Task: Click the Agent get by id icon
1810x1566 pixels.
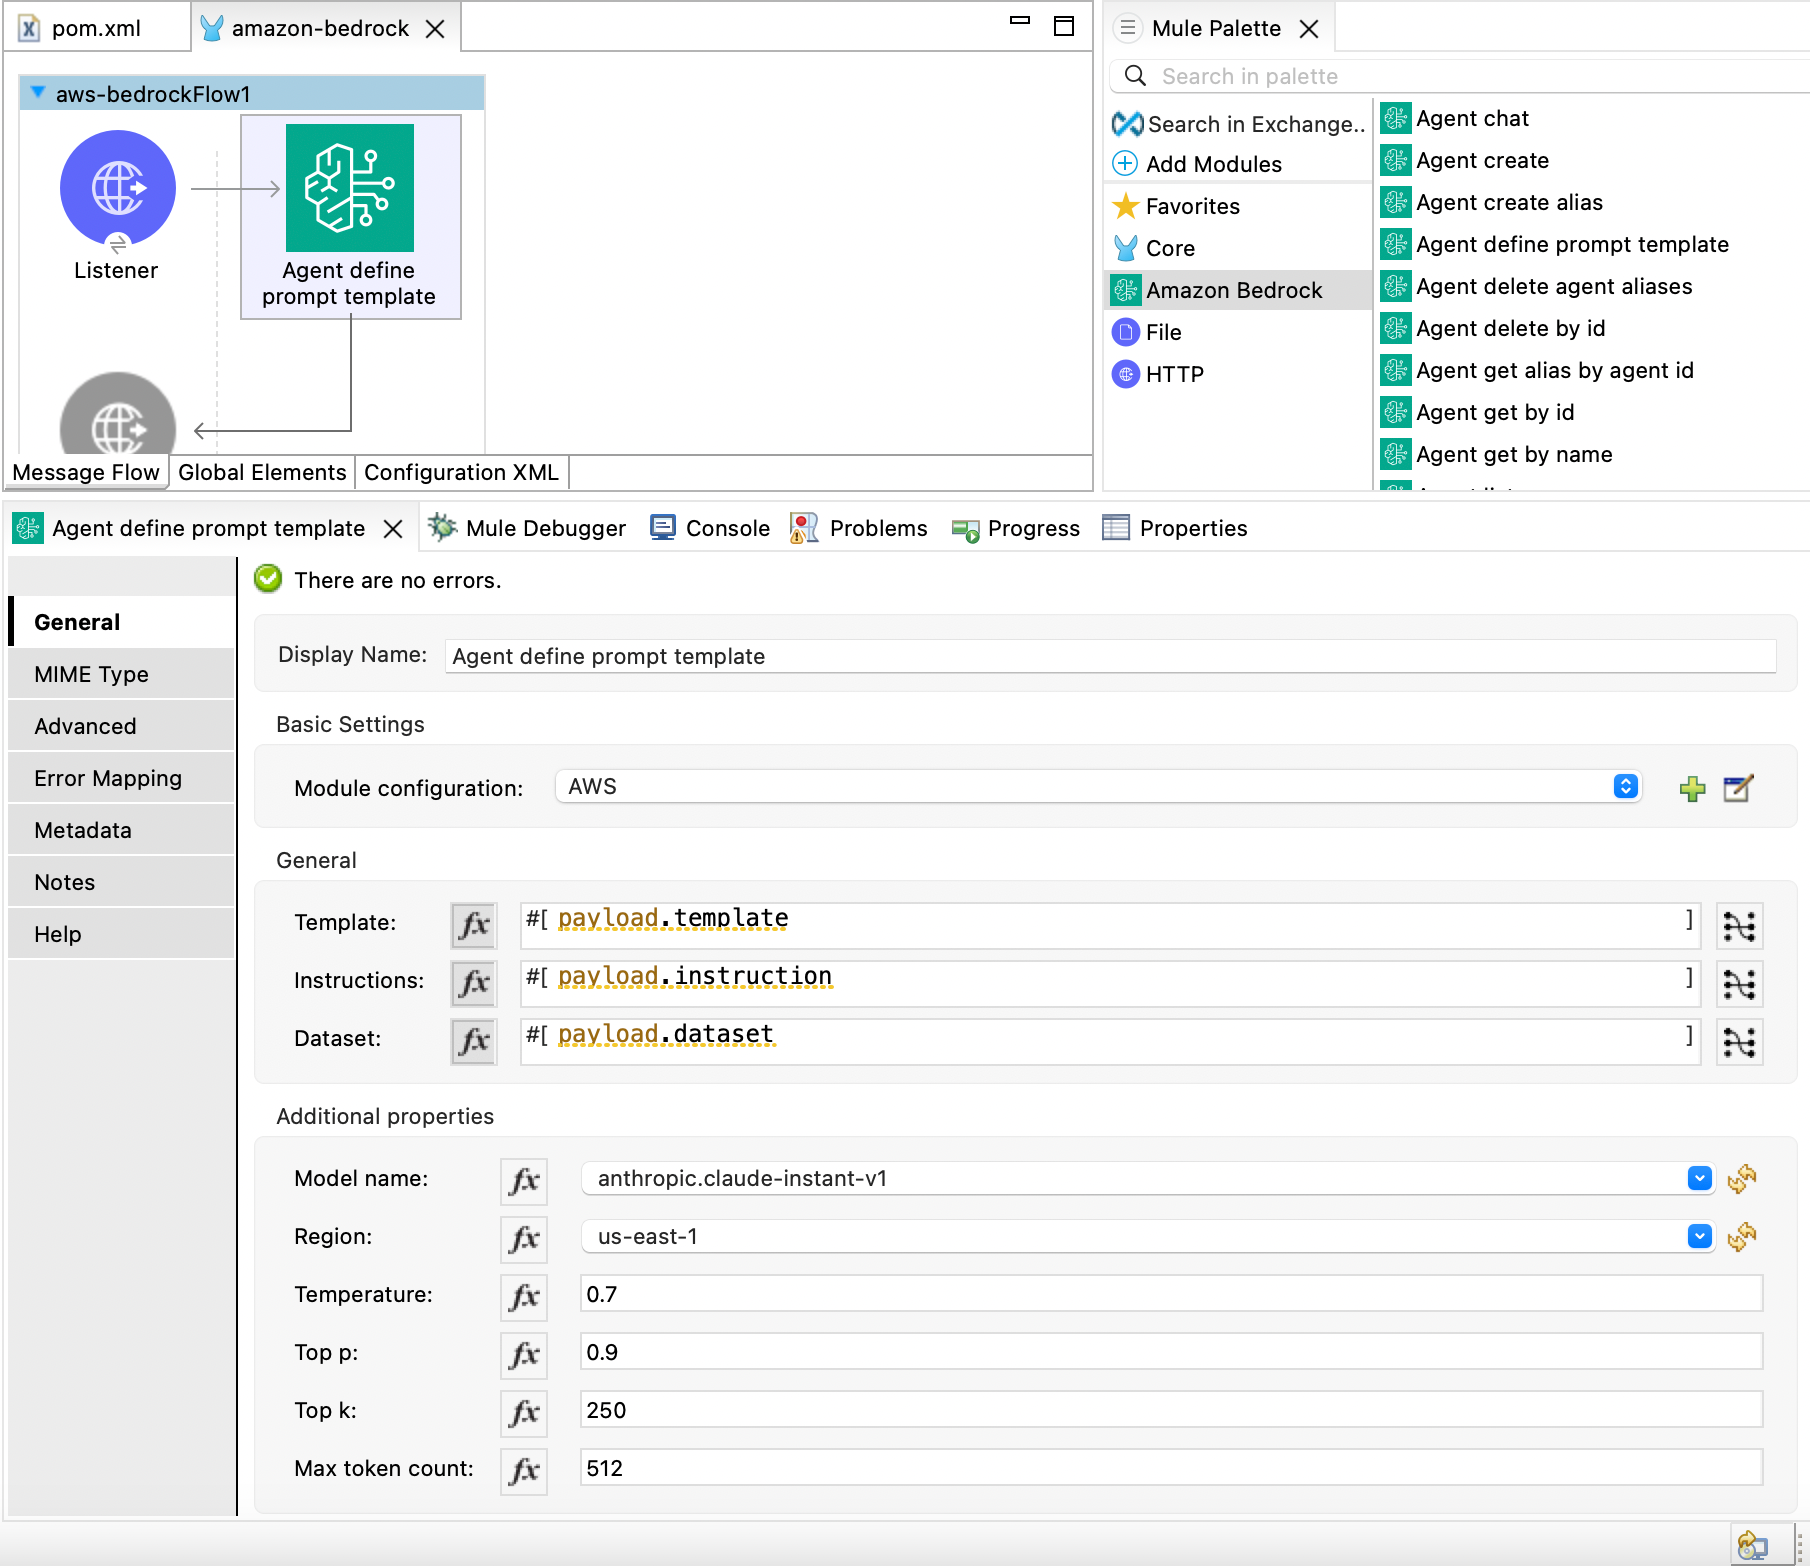Action: [x=1396, y=412]
